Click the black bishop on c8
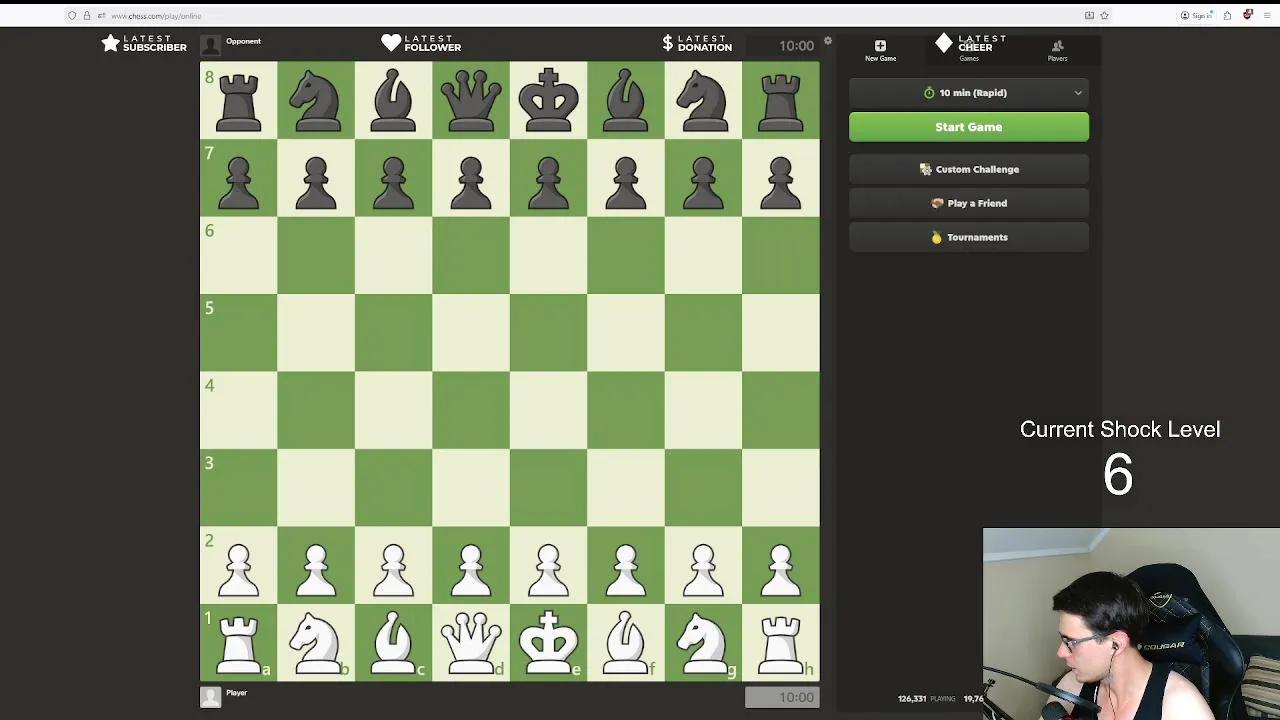The height and width of the screenshot is (720, 1280). (x=393, y=100)
